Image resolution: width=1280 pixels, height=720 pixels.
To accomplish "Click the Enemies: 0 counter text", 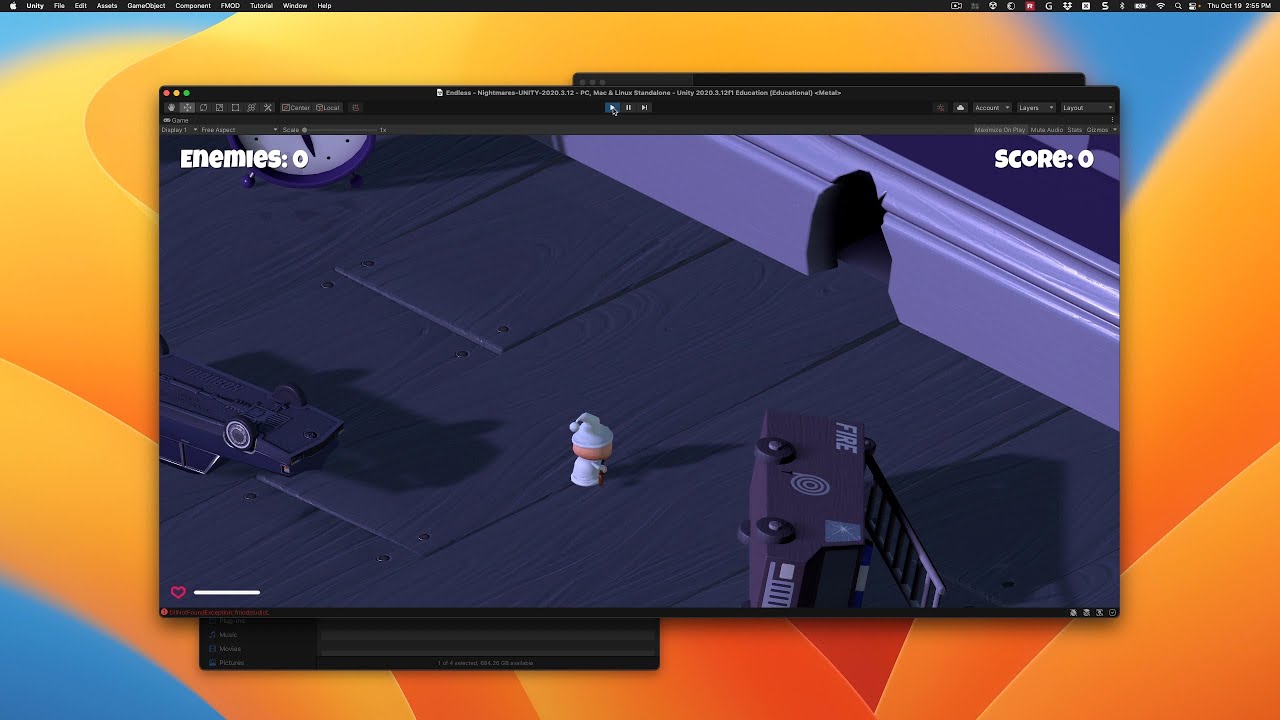I will point(244,159).
